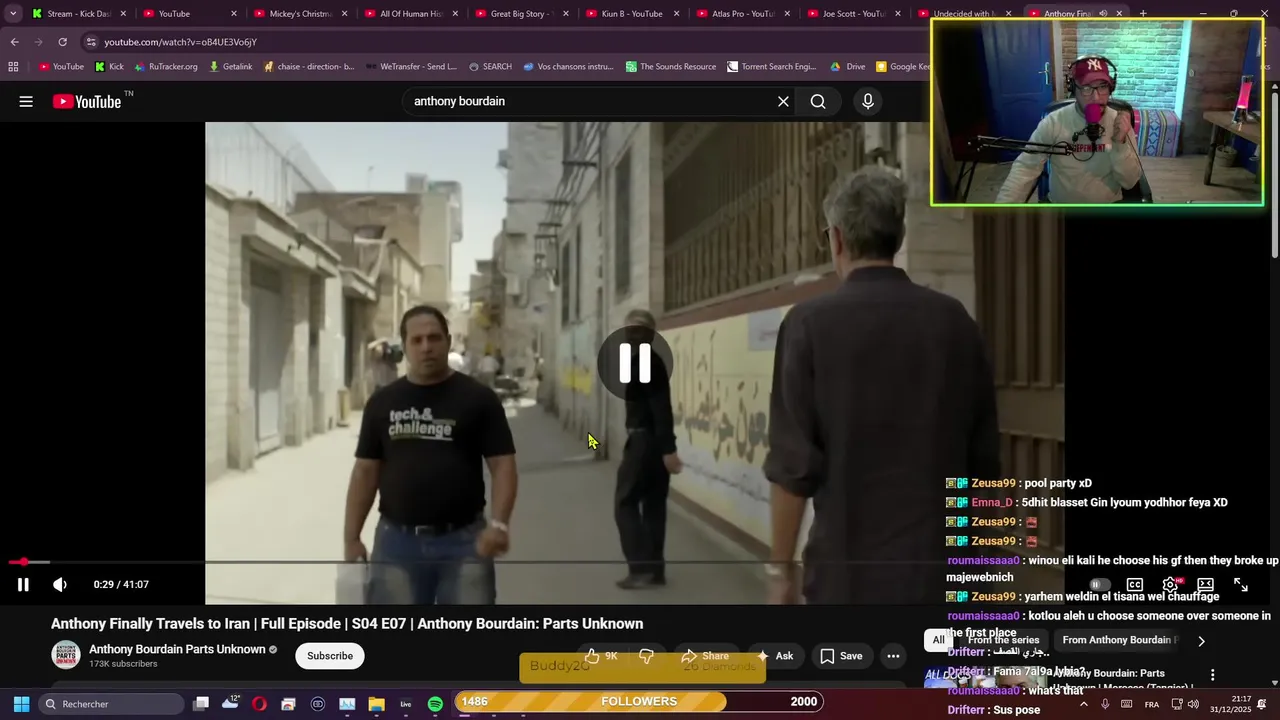Go to the YouTube home logo
This screenshot has height=720, width=1280.
pyautogui.click(x=87, y=101)
